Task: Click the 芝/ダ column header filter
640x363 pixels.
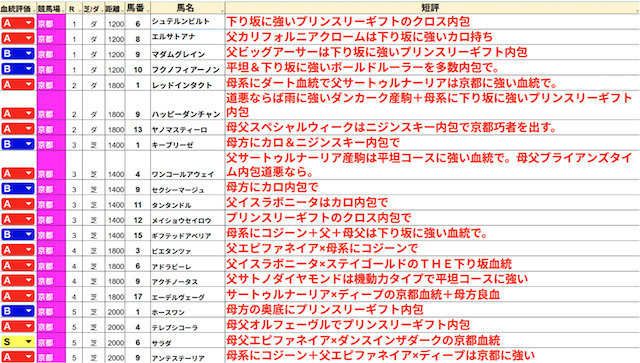Action: [x=93, y=9]
